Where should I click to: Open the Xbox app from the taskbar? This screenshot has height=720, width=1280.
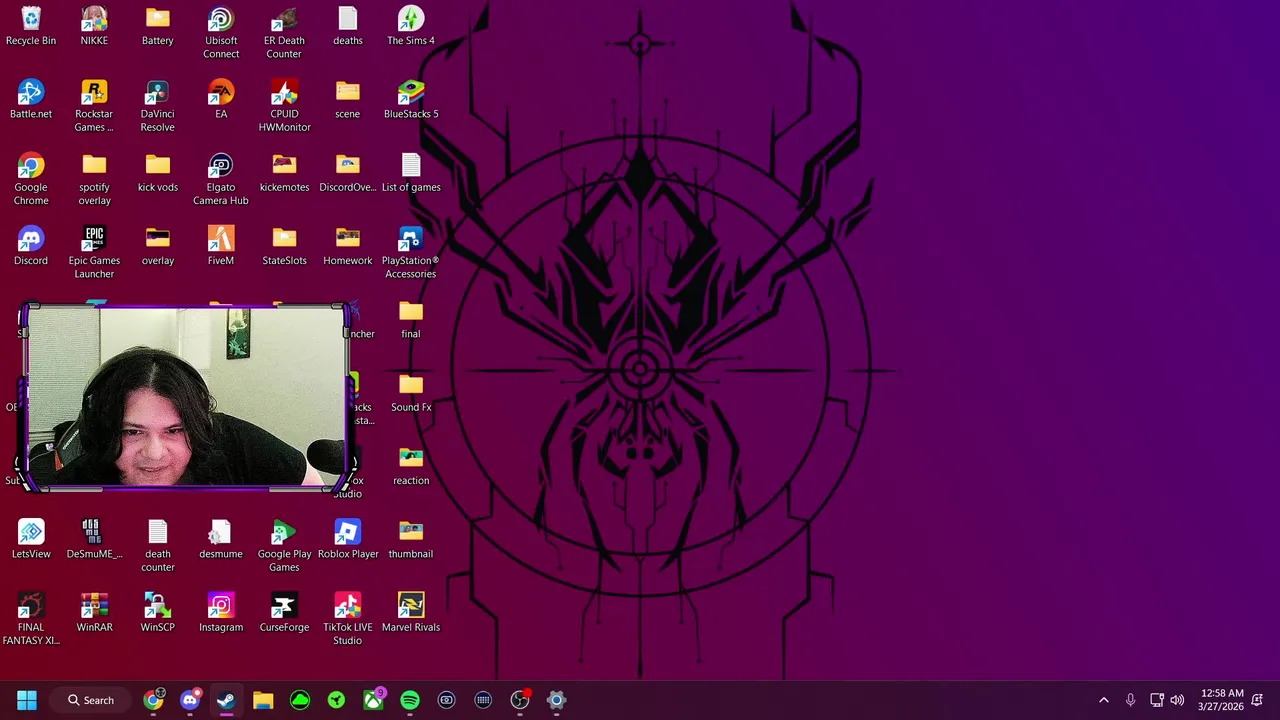tap(373, 700)
